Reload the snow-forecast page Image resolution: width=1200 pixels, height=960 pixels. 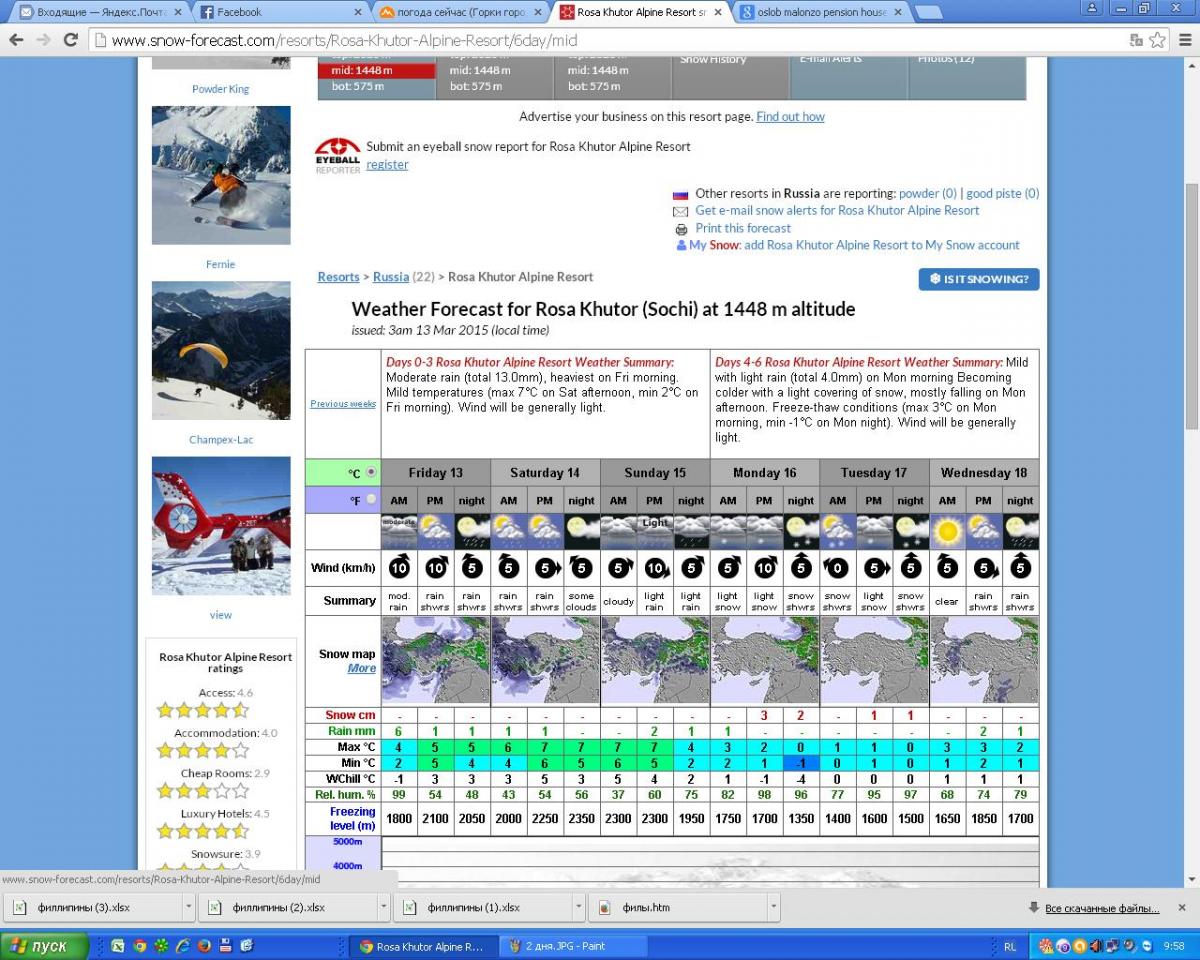[70, 40]
